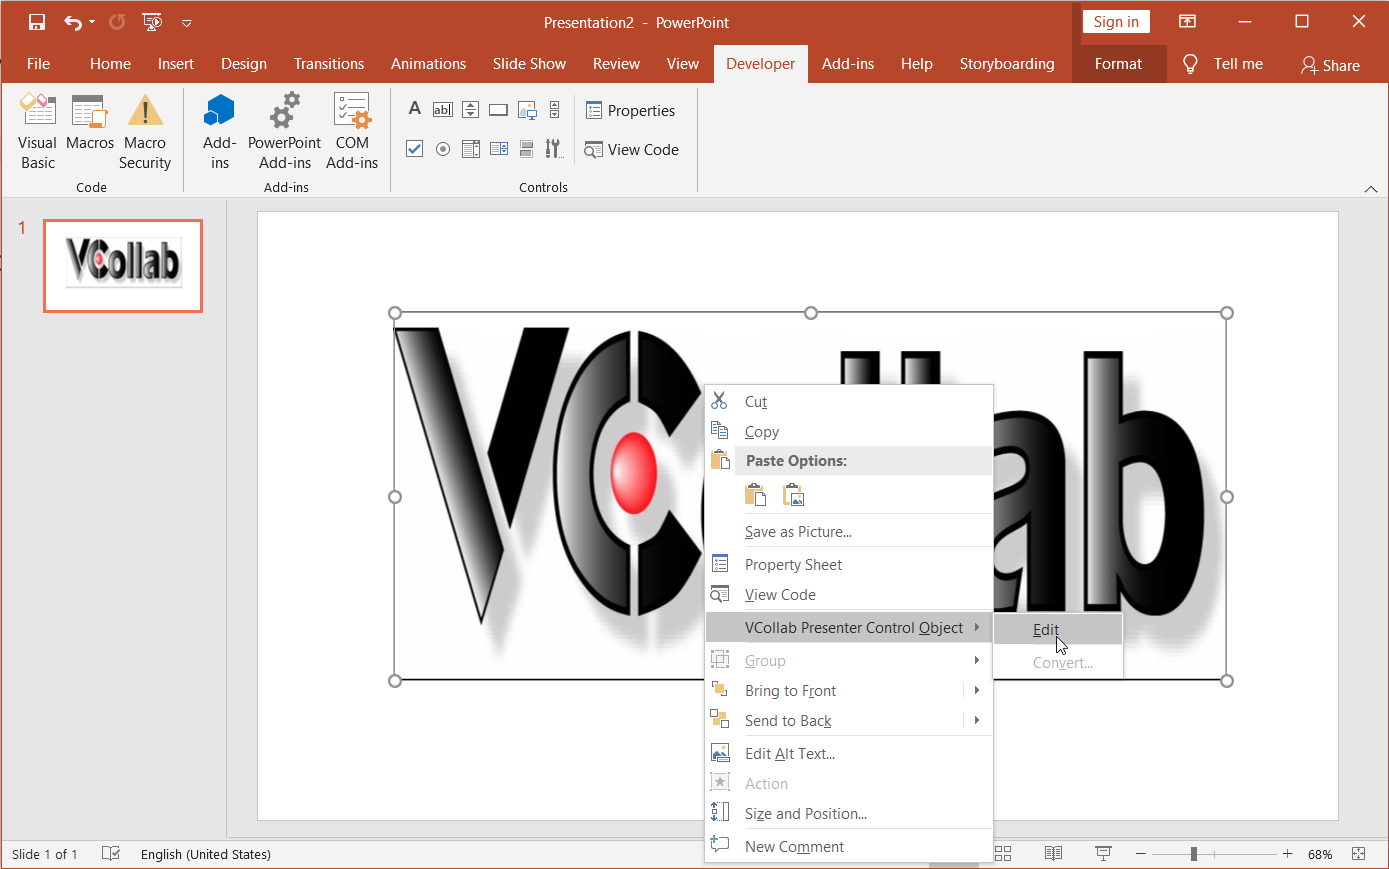This screenshot has width=1389, height=869.
Task: Expand the Bring to Front submenu arrow
Action: coord(976,690)
